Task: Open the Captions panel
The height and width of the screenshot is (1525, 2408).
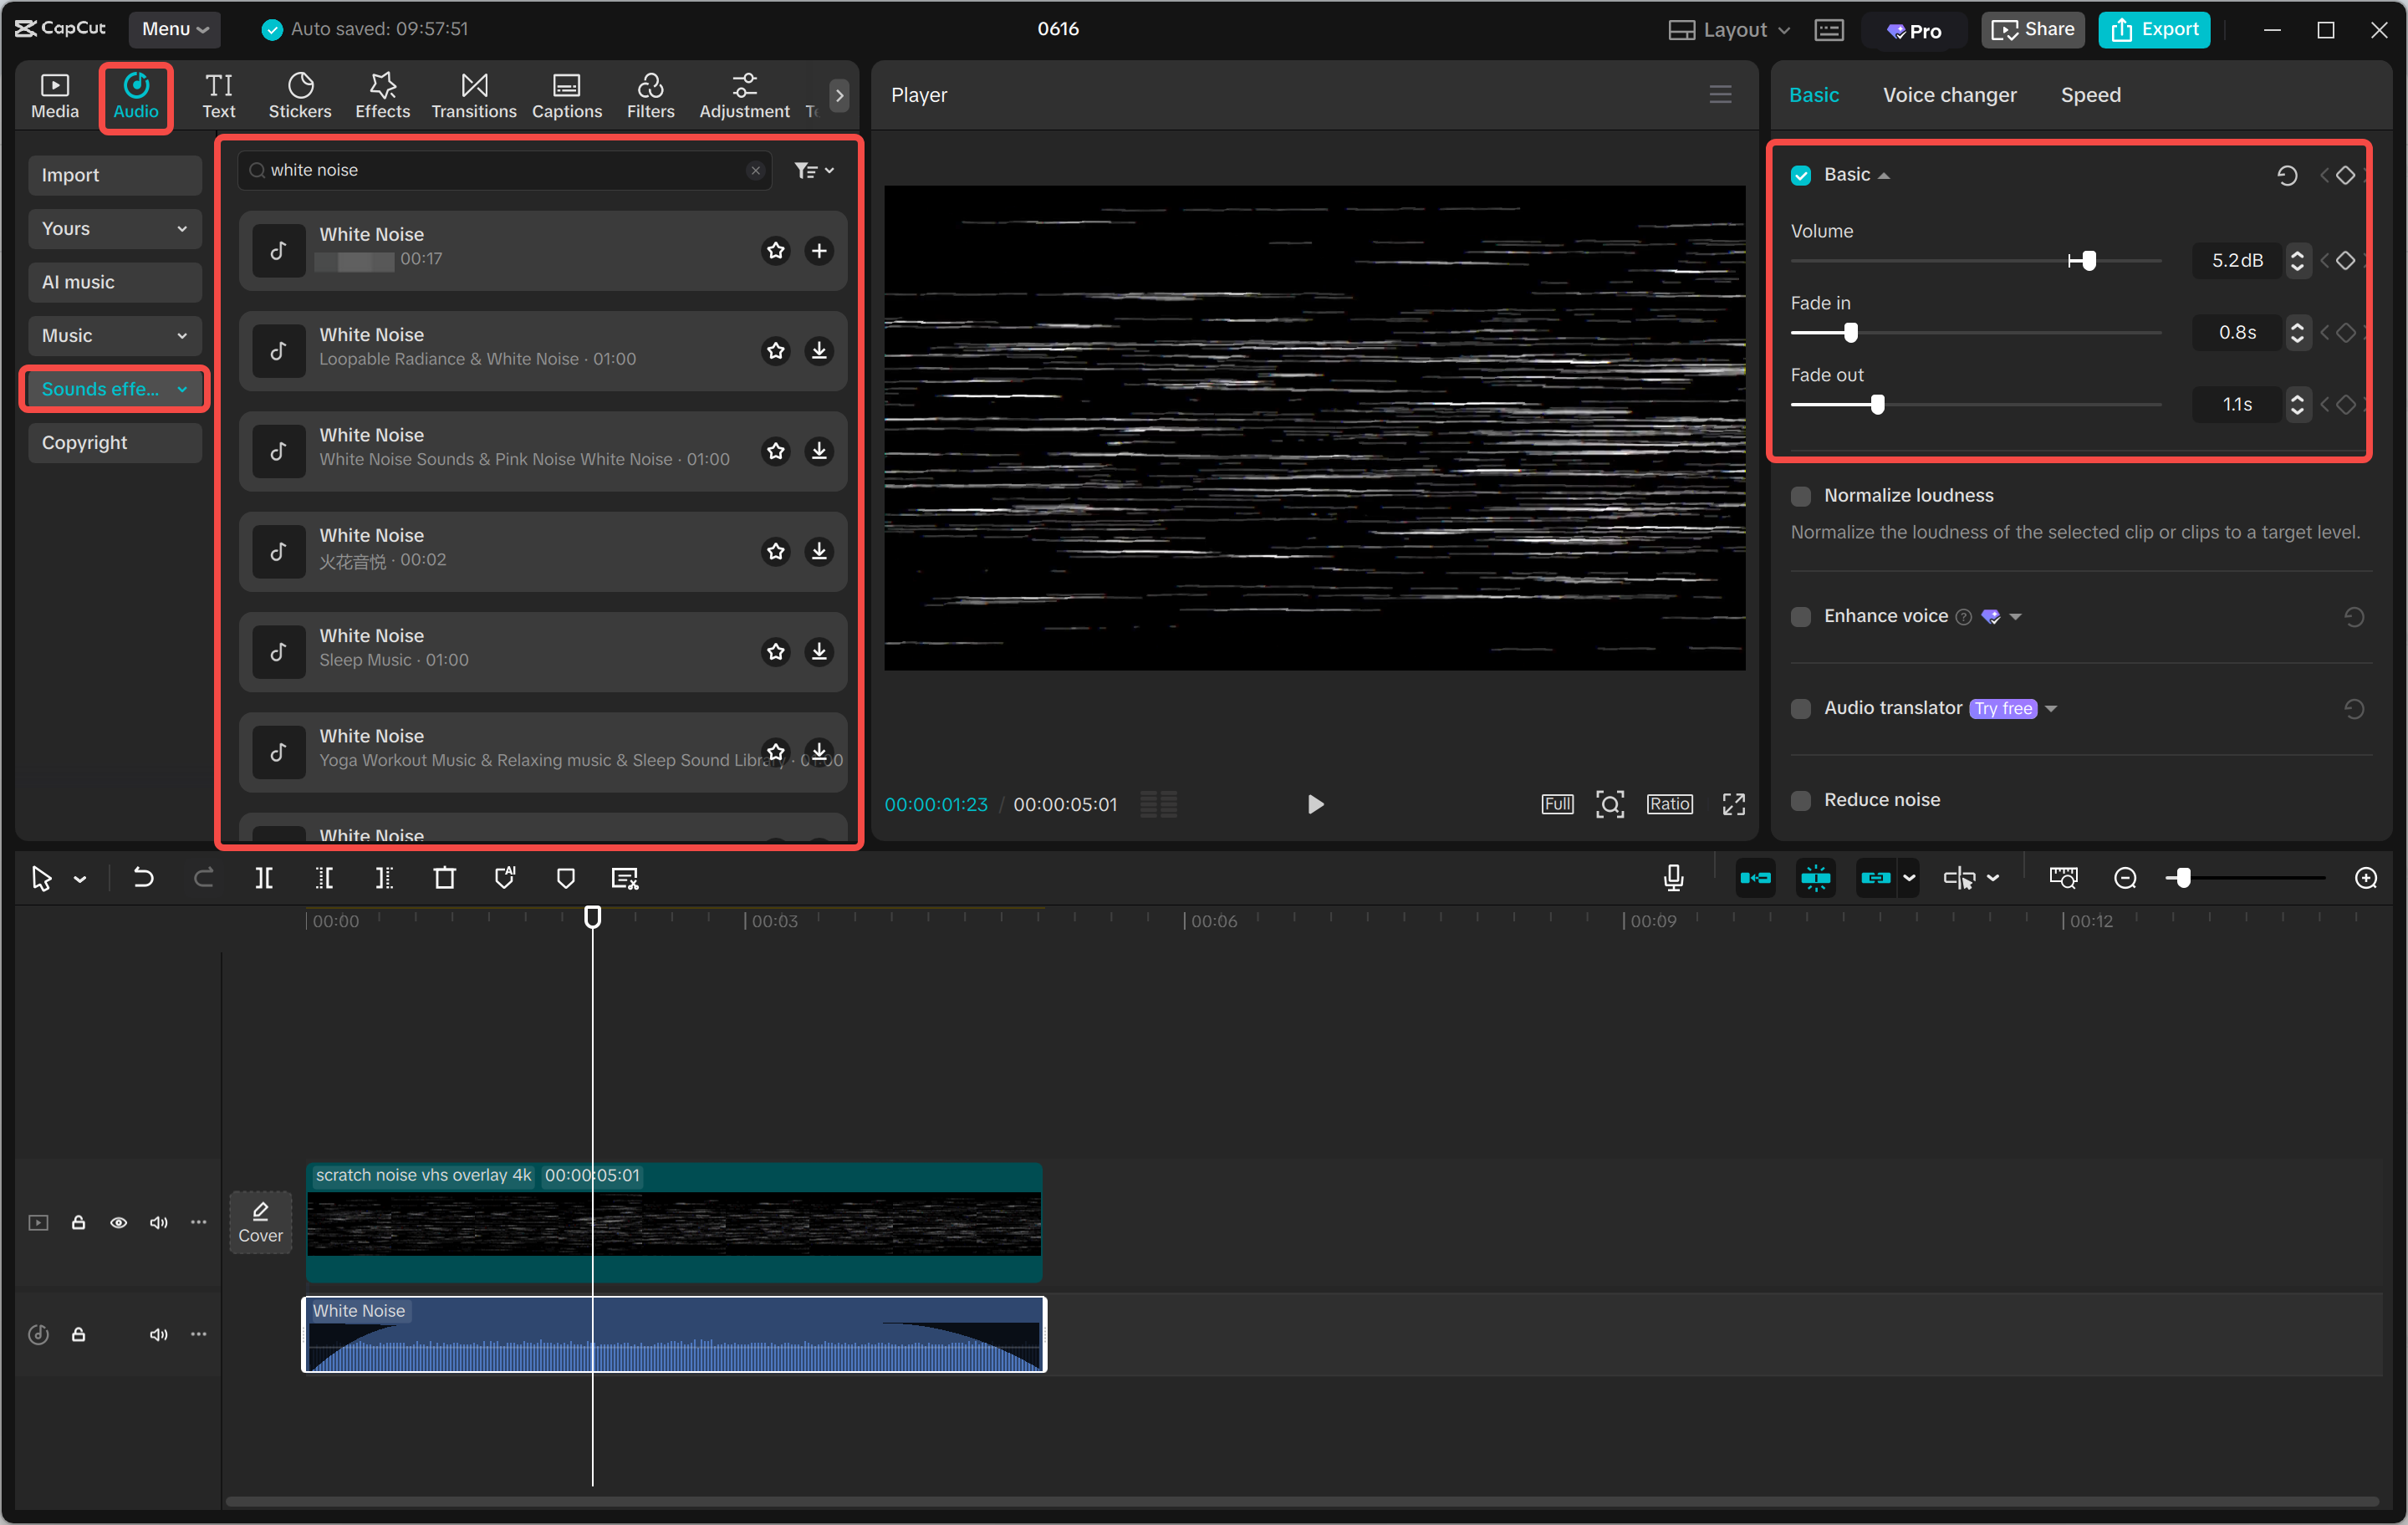Action: coord(566,95)
